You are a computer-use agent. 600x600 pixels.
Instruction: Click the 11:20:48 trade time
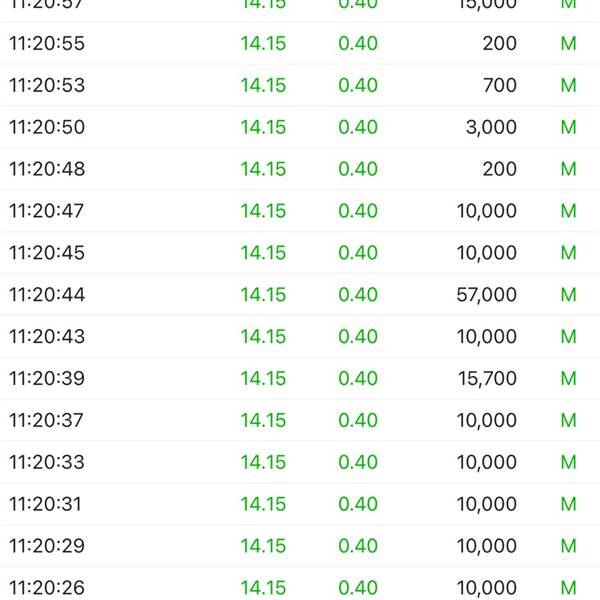(x=47, y=169)
